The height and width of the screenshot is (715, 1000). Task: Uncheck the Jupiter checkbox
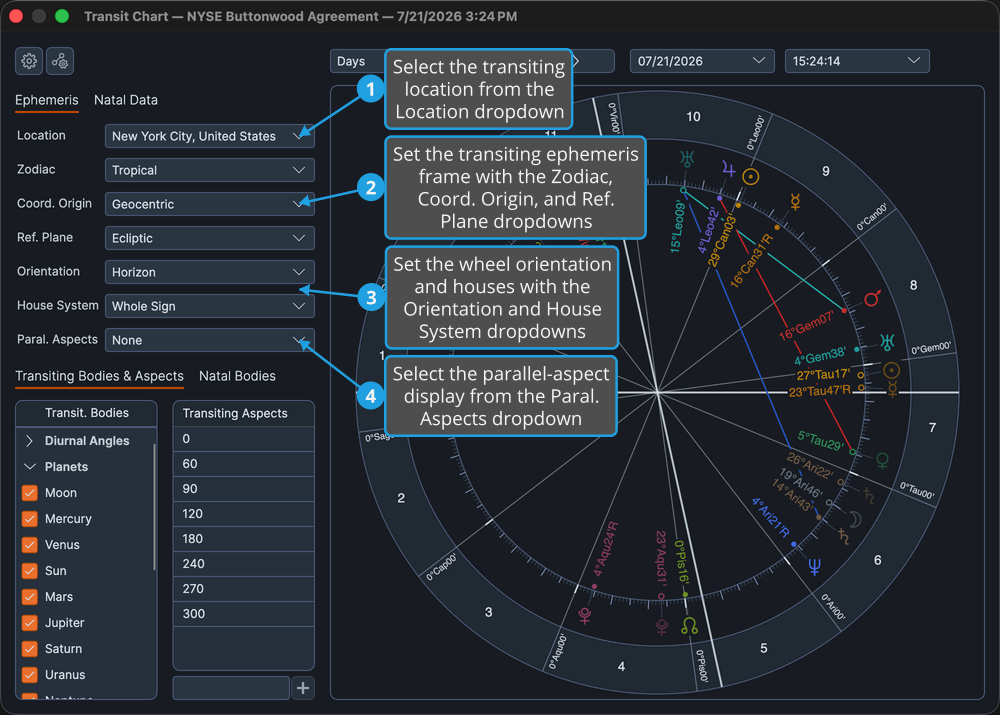[29, 623]
